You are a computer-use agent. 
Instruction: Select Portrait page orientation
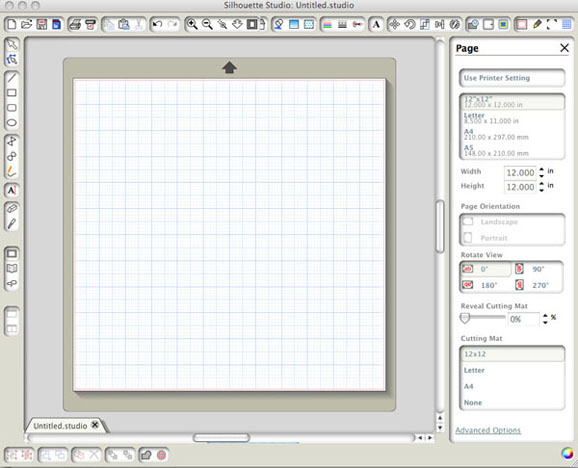coord(512,238)
